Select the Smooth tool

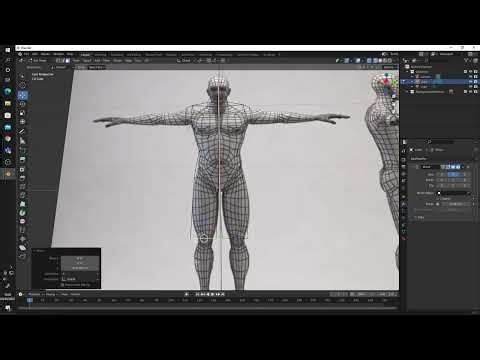pos(22,221)
